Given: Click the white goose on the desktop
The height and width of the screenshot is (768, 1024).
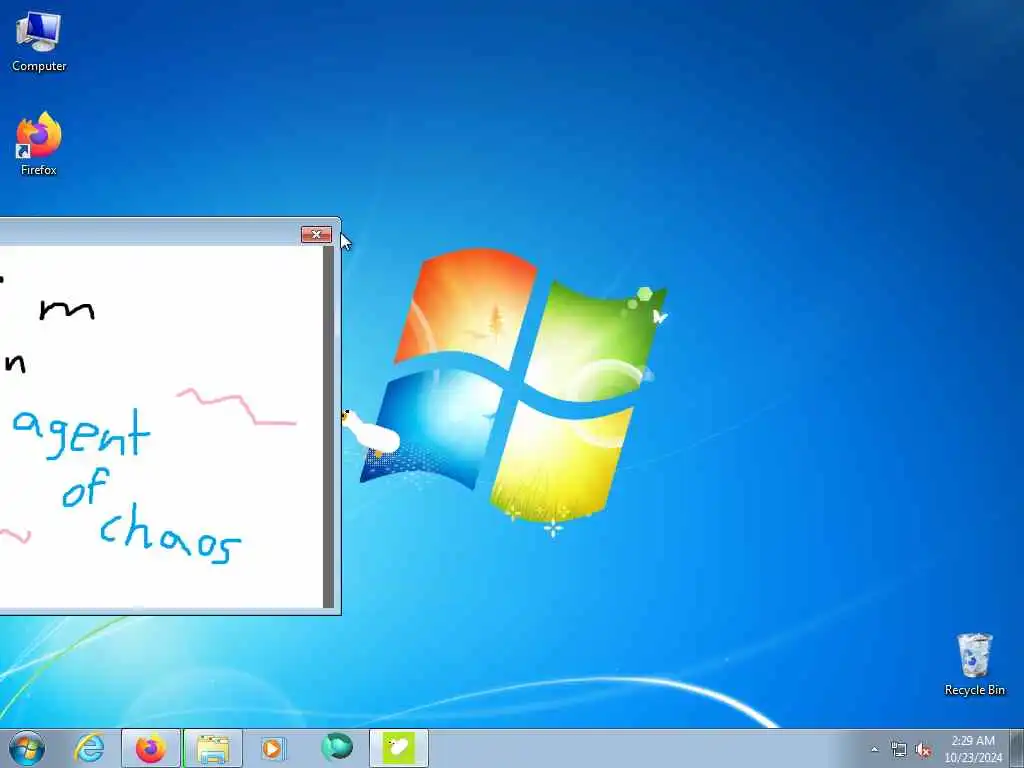Looking at the screenshot, I should (x=370, y=432).
